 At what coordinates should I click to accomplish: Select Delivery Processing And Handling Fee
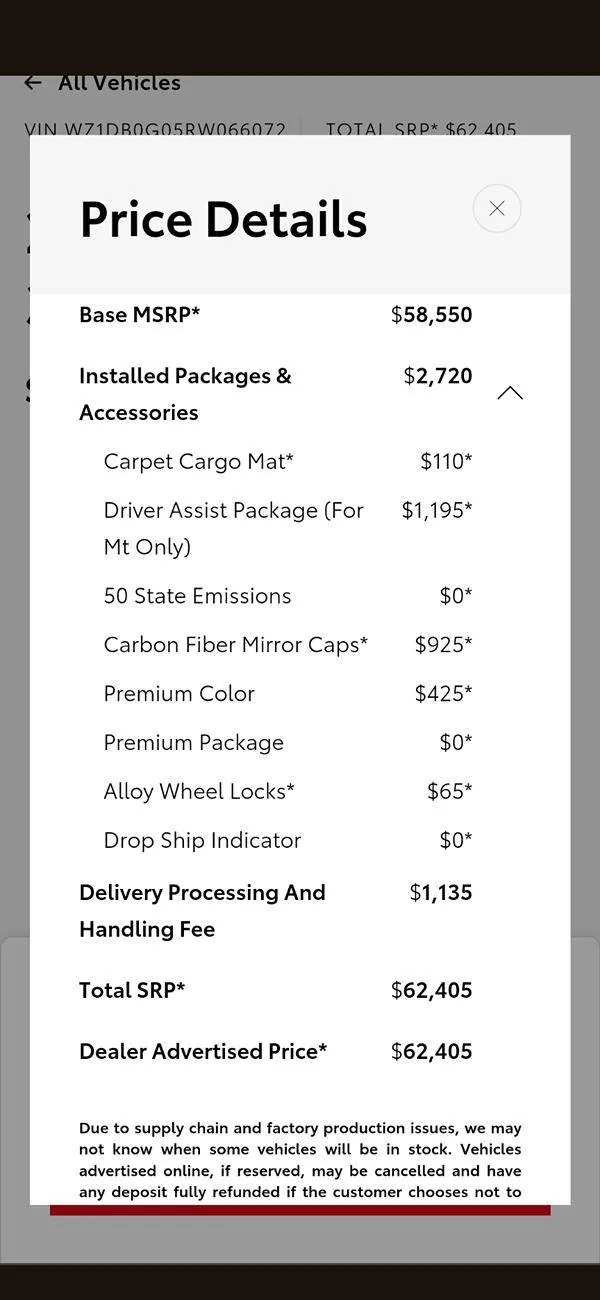pos(275,910)
